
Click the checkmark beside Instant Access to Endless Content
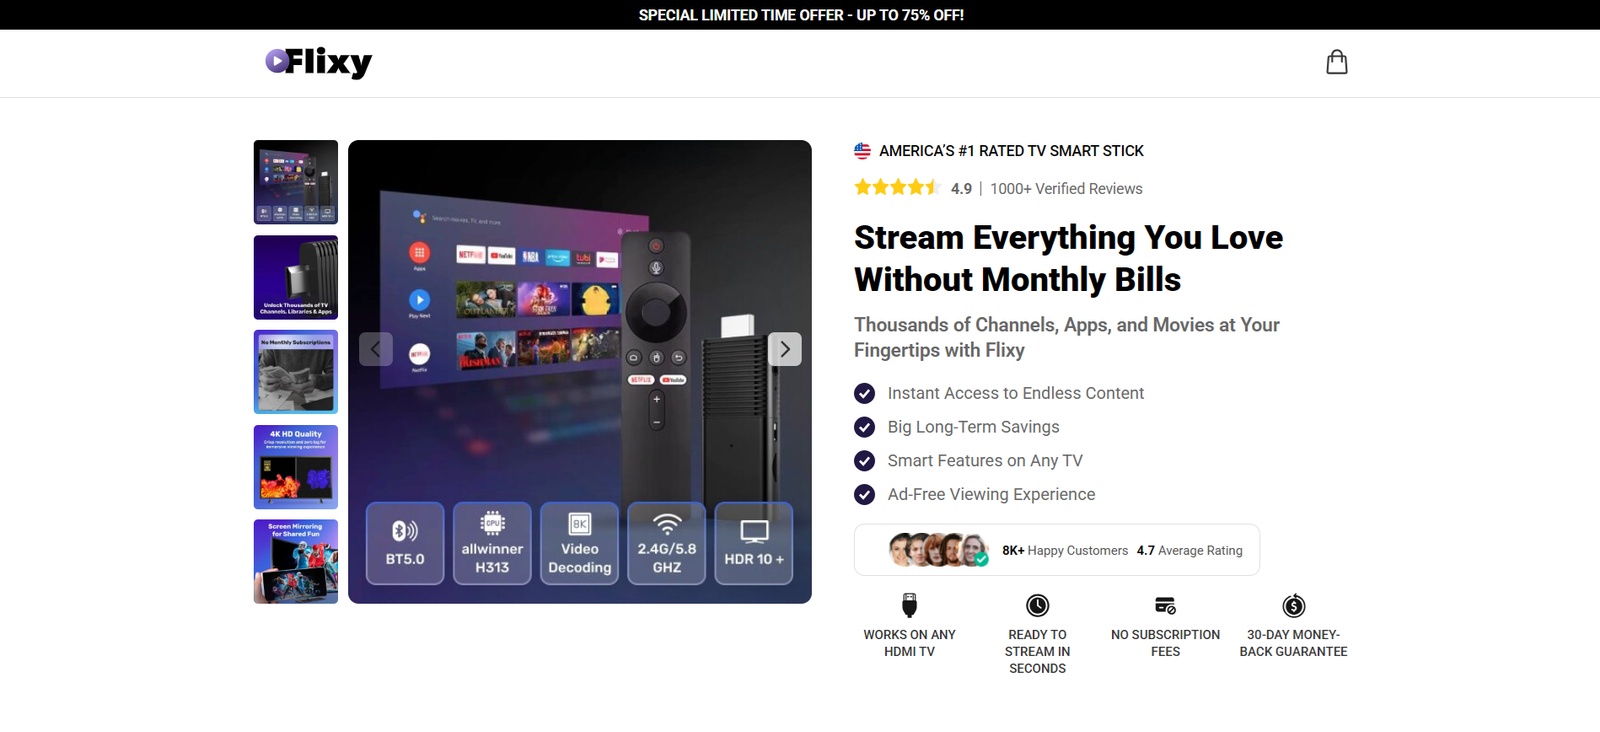pos(865,394)
